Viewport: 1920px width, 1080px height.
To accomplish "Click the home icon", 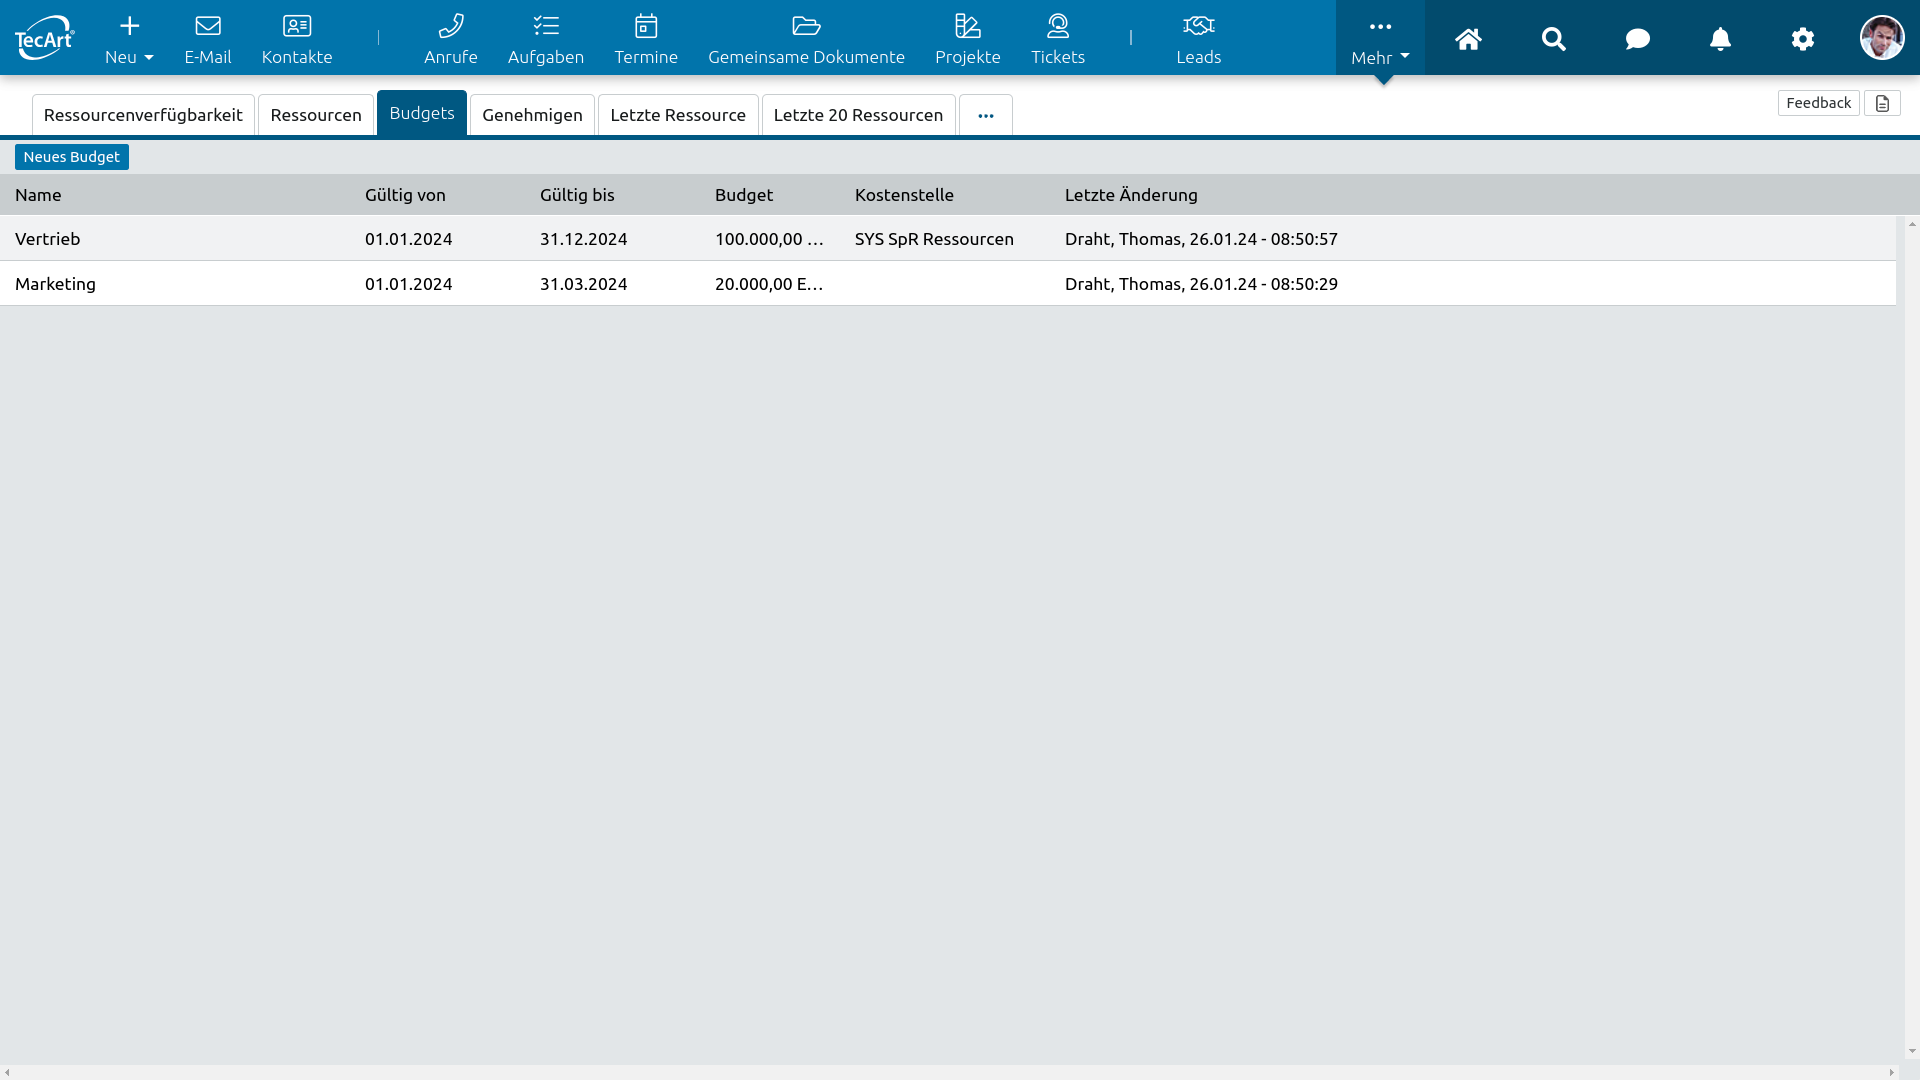I will (x=1468, y=39).
